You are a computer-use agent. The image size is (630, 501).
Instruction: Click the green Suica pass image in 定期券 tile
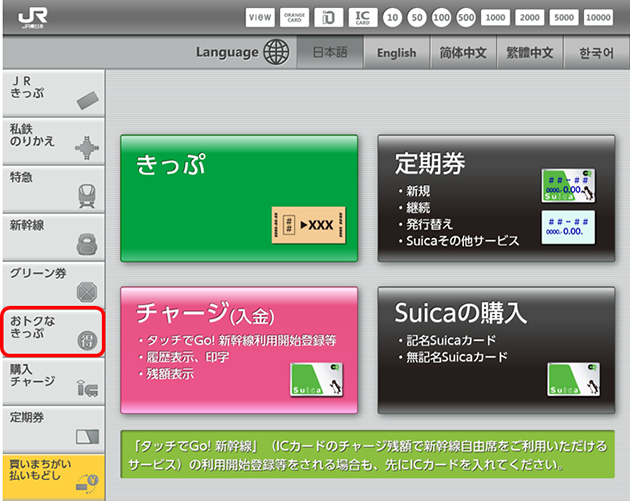click(x=568, y=185)
